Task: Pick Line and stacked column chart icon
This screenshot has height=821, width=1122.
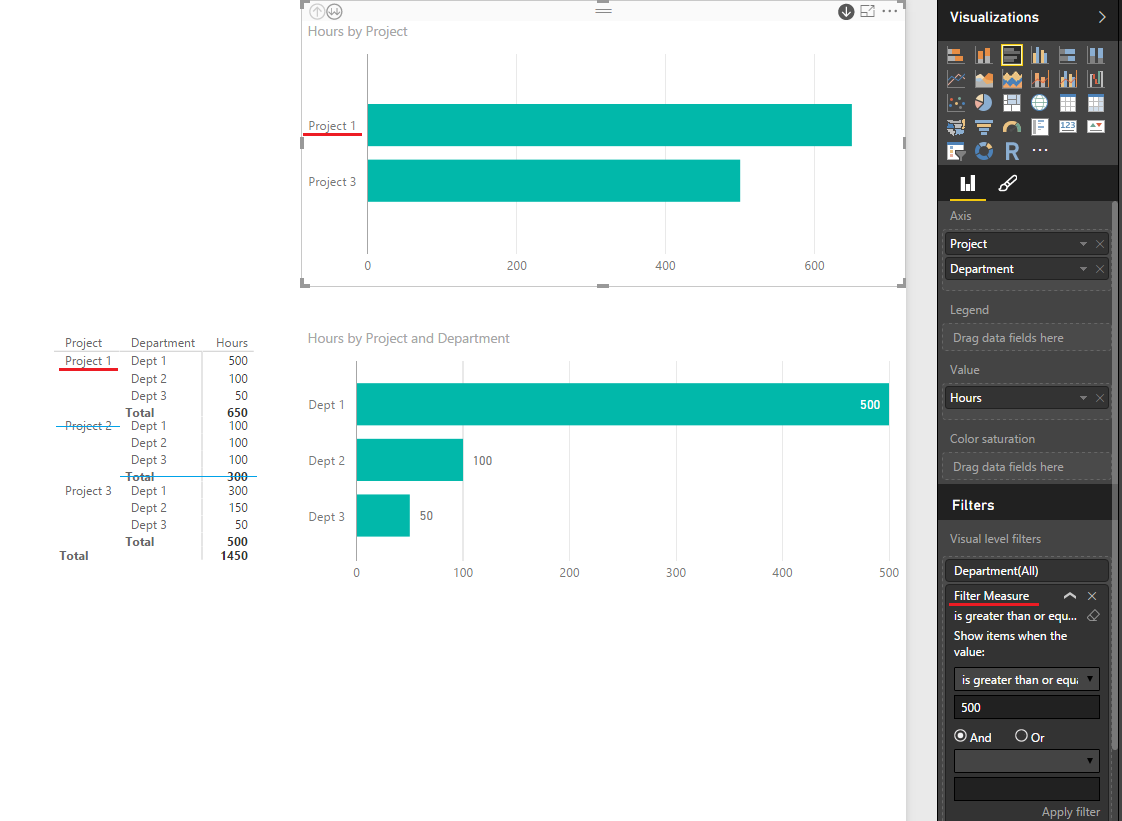Action: (x=1040, y=79)
